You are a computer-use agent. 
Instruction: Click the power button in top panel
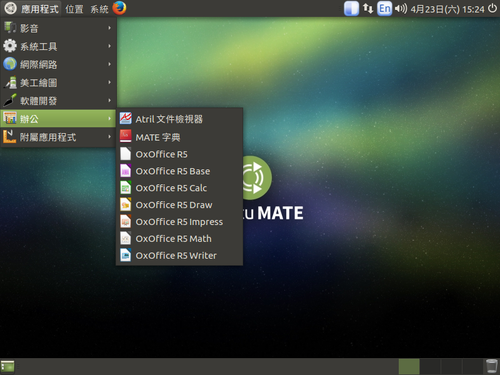tap(492, 8)
